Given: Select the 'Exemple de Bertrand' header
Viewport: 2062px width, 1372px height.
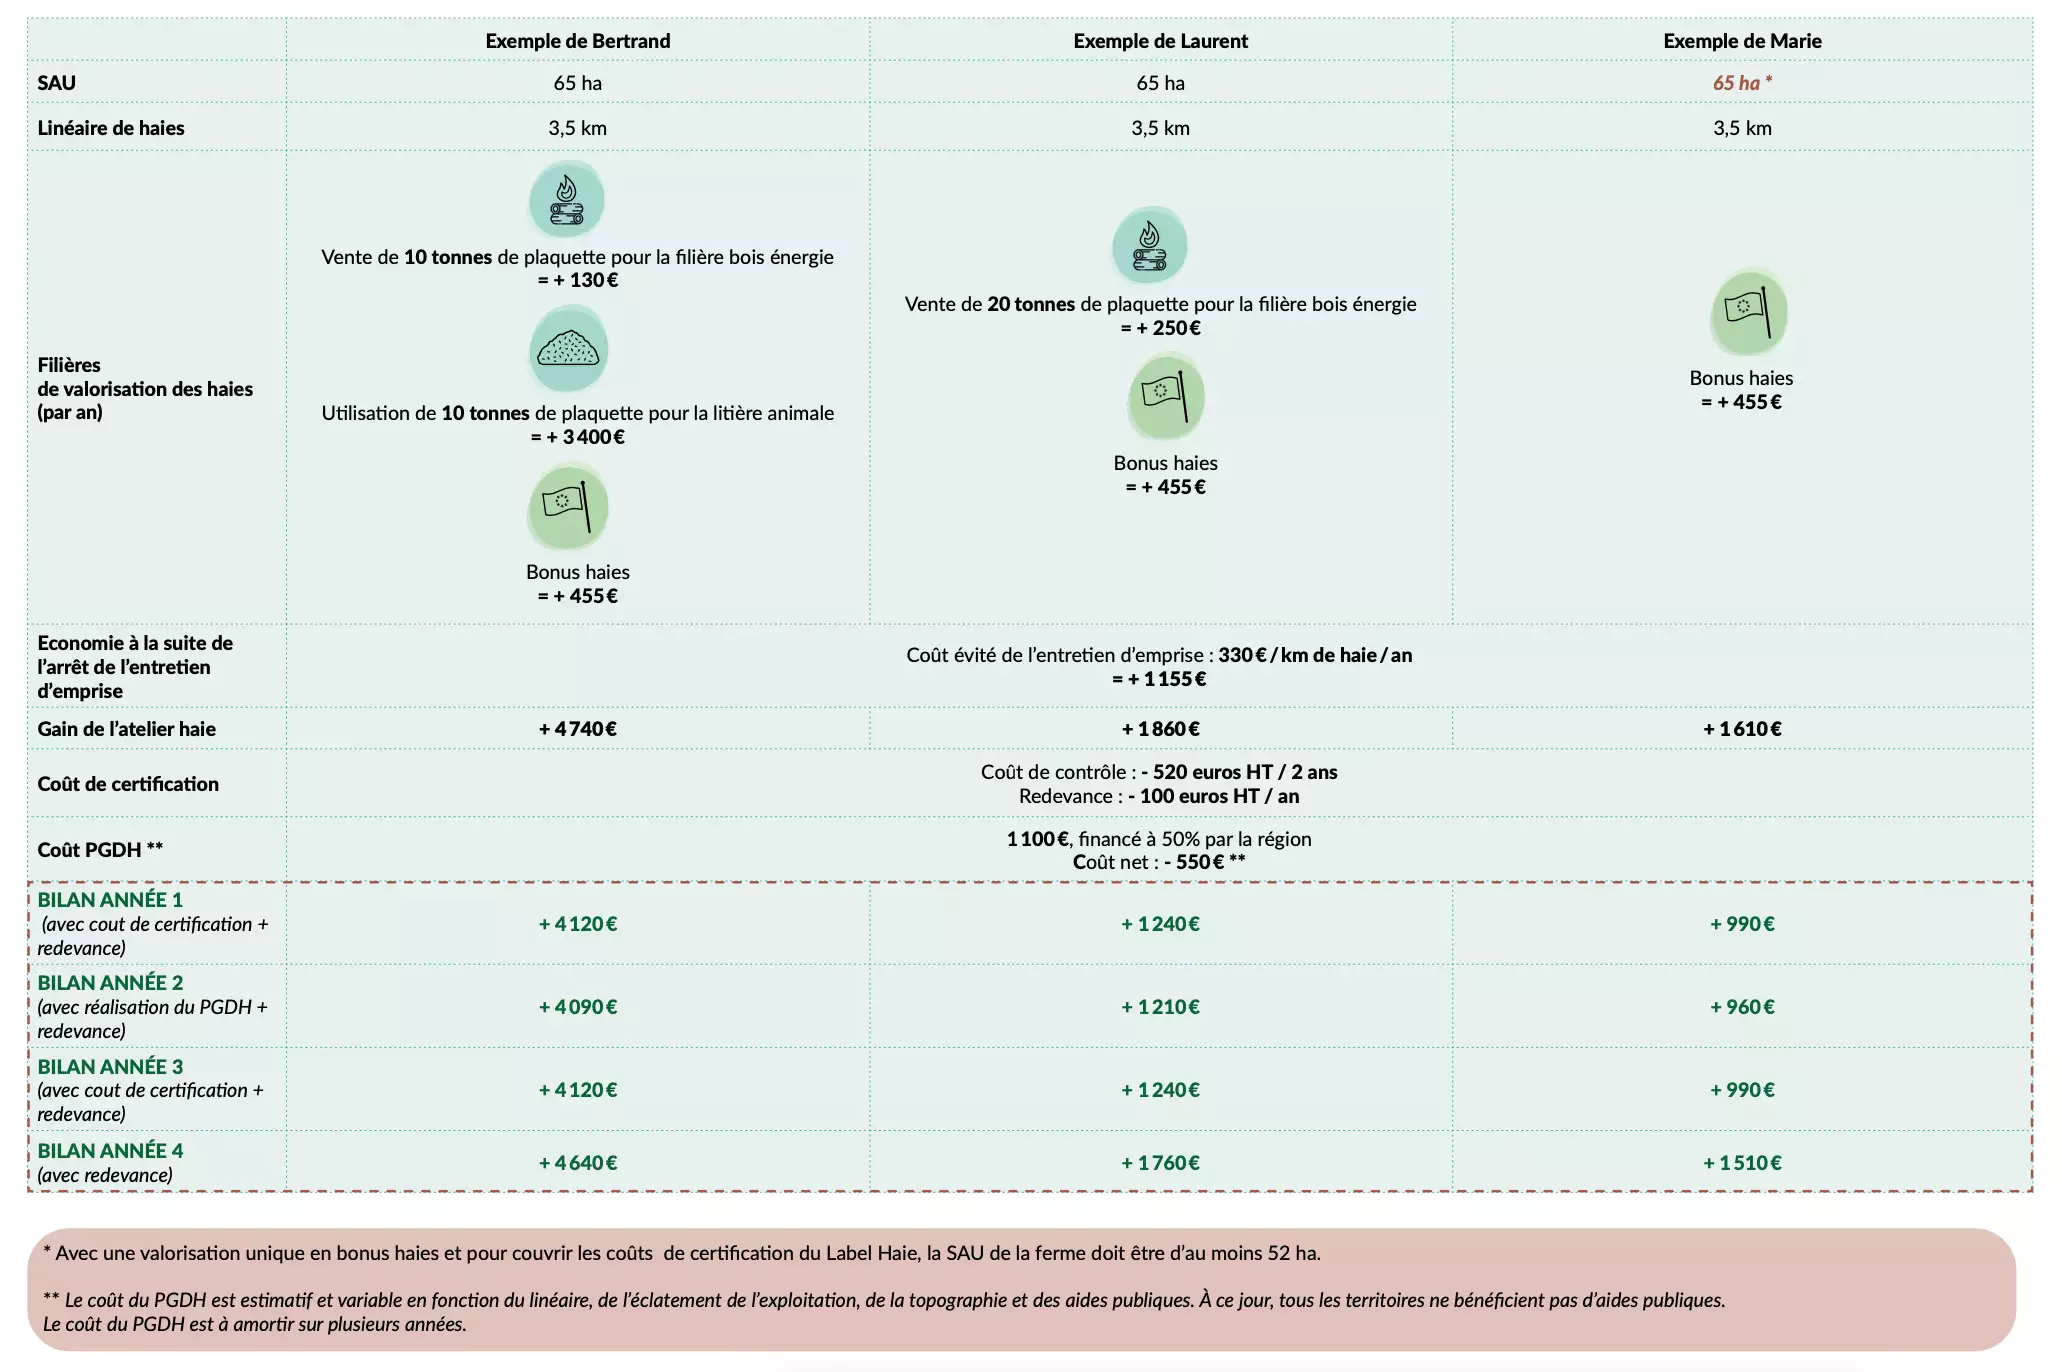Looking at the screenshot, I should point(578,41).
